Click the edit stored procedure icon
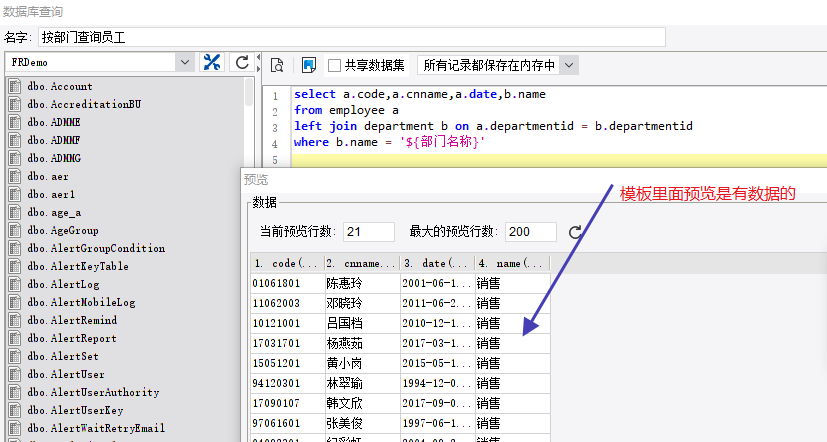This screenshot has height=442, width=827. click(309, 65)
